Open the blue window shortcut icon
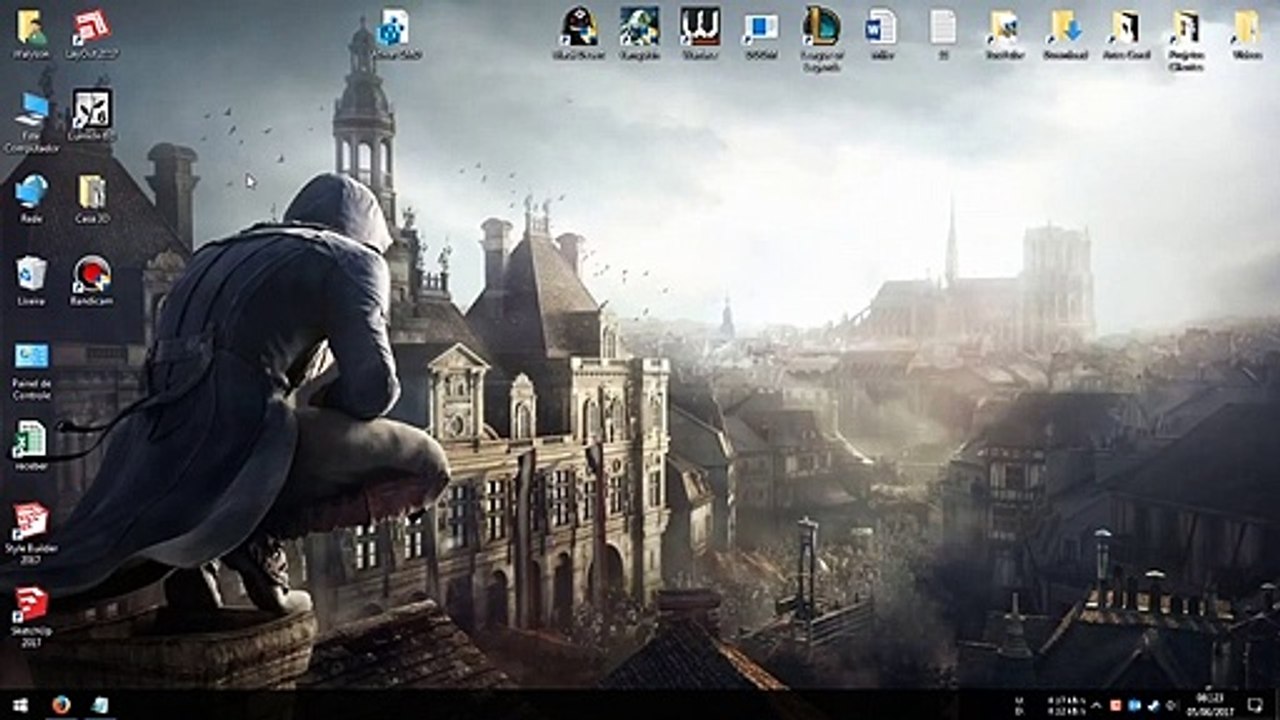This screenshot has height=720, width=1280. point(760,34)
